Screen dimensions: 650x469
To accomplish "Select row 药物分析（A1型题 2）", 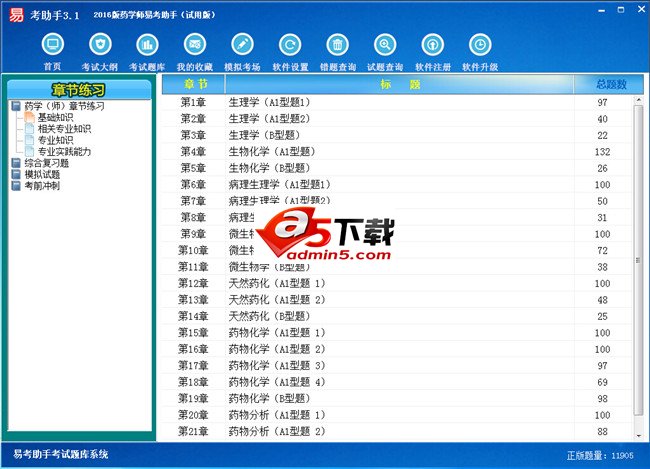I will click(397, 431).
